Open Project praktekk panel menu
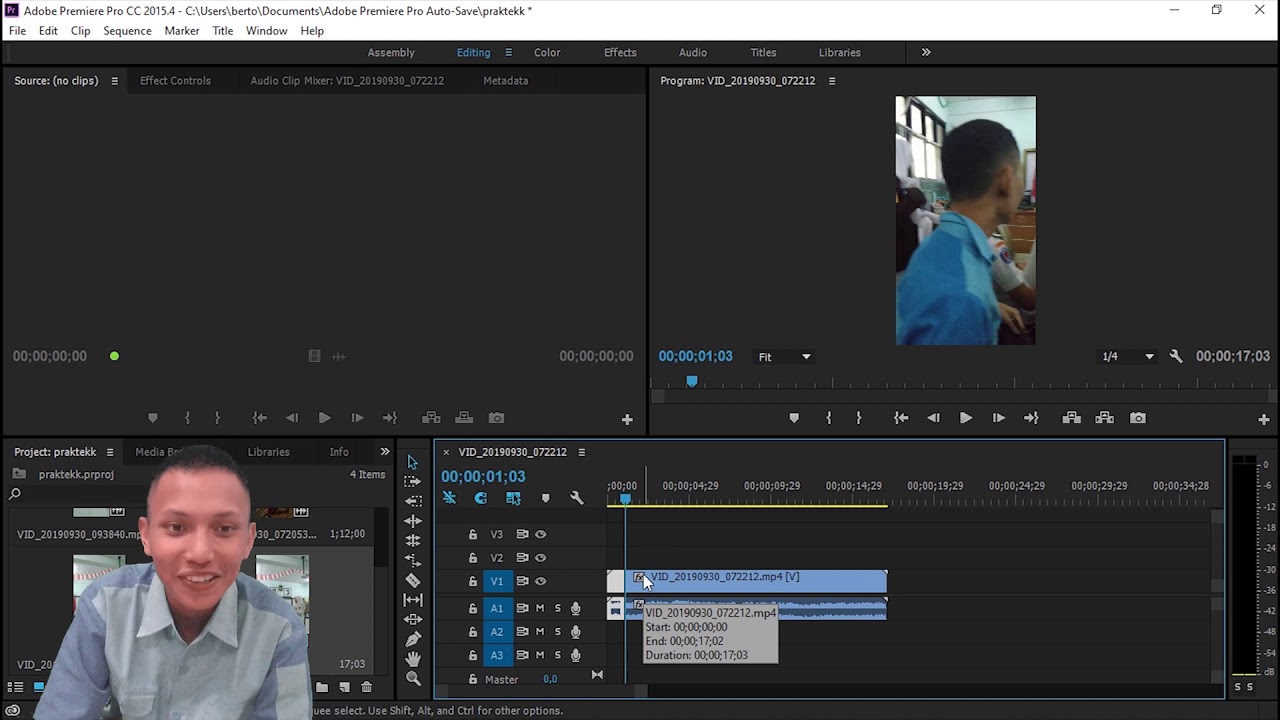 pos(110,452)
